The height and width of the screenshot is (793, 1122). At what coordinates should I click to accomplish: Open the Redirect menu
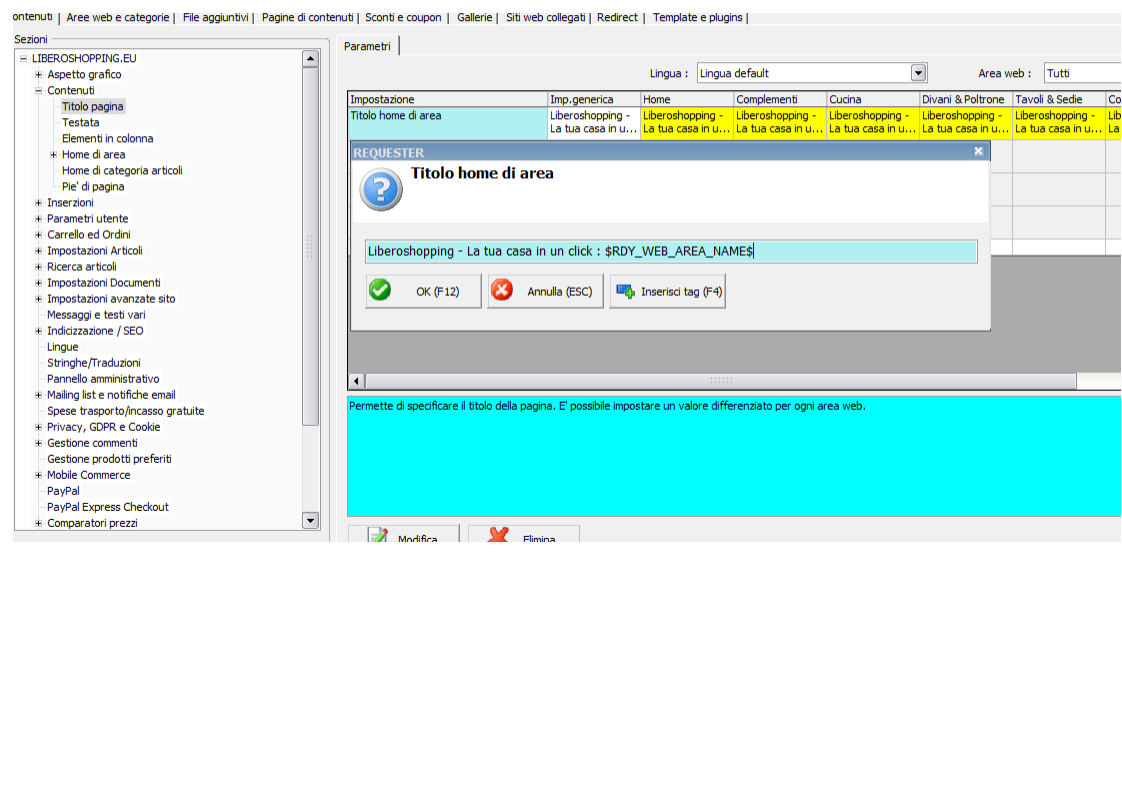click(x=617, y=17)
